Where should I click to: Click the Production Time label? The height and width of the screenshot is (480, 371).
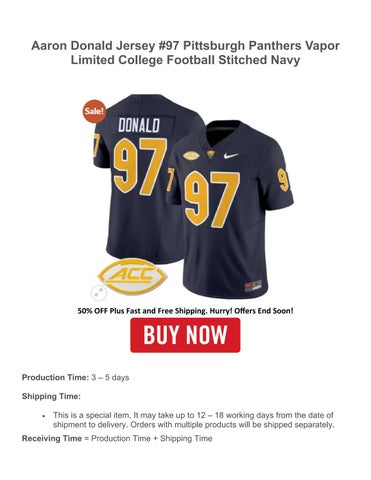click(x=55, y=378)
